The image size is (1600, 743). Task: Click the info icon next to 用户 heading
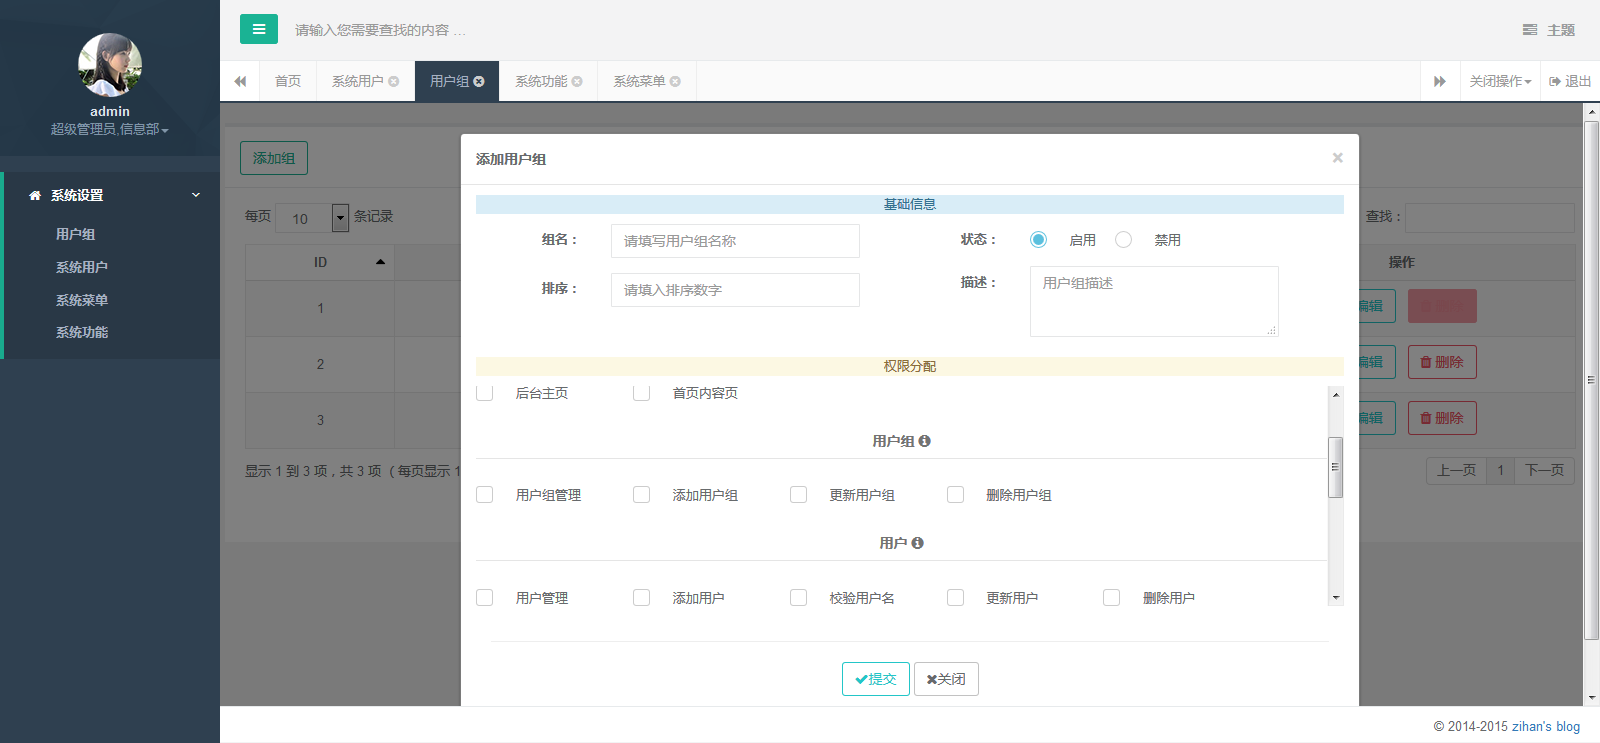point(917,543)
